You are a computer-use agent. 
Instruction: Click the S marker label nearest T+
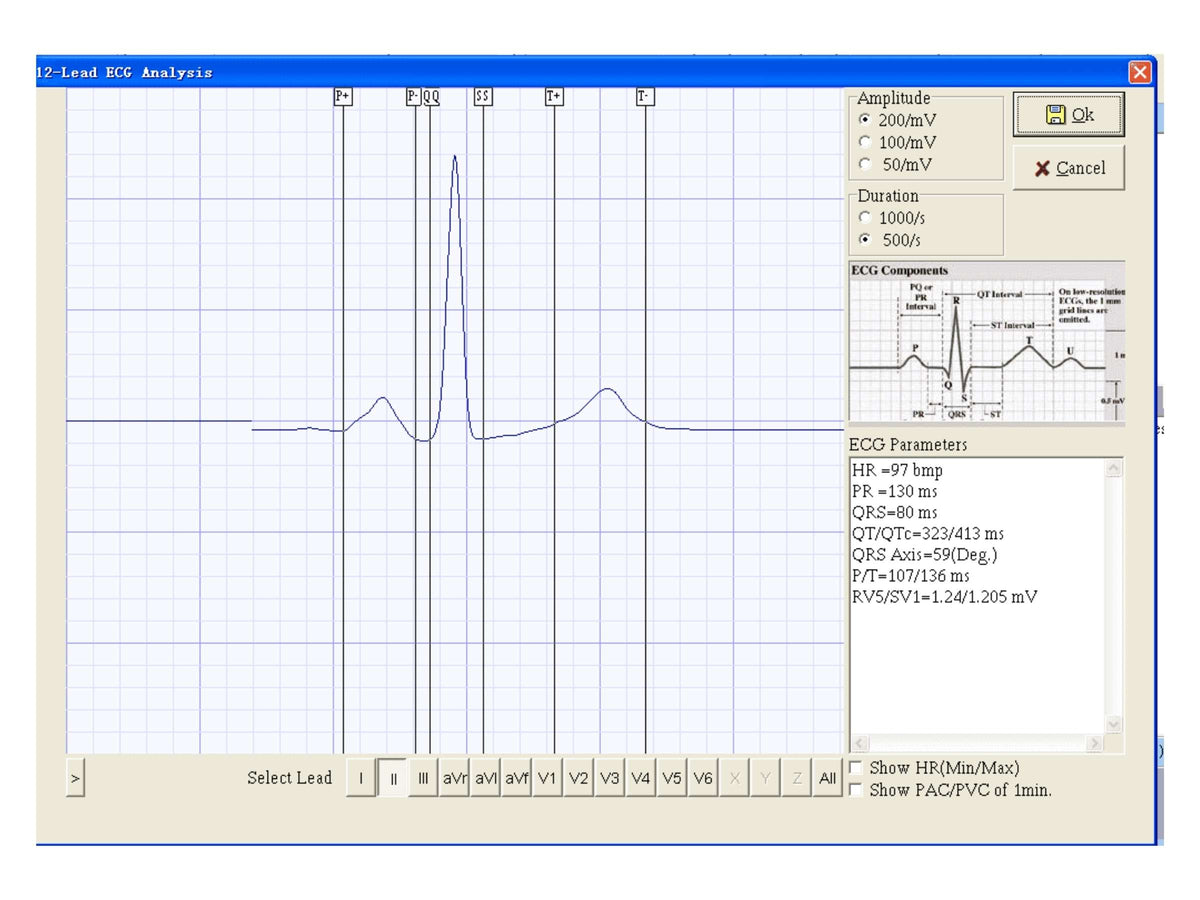486,96
